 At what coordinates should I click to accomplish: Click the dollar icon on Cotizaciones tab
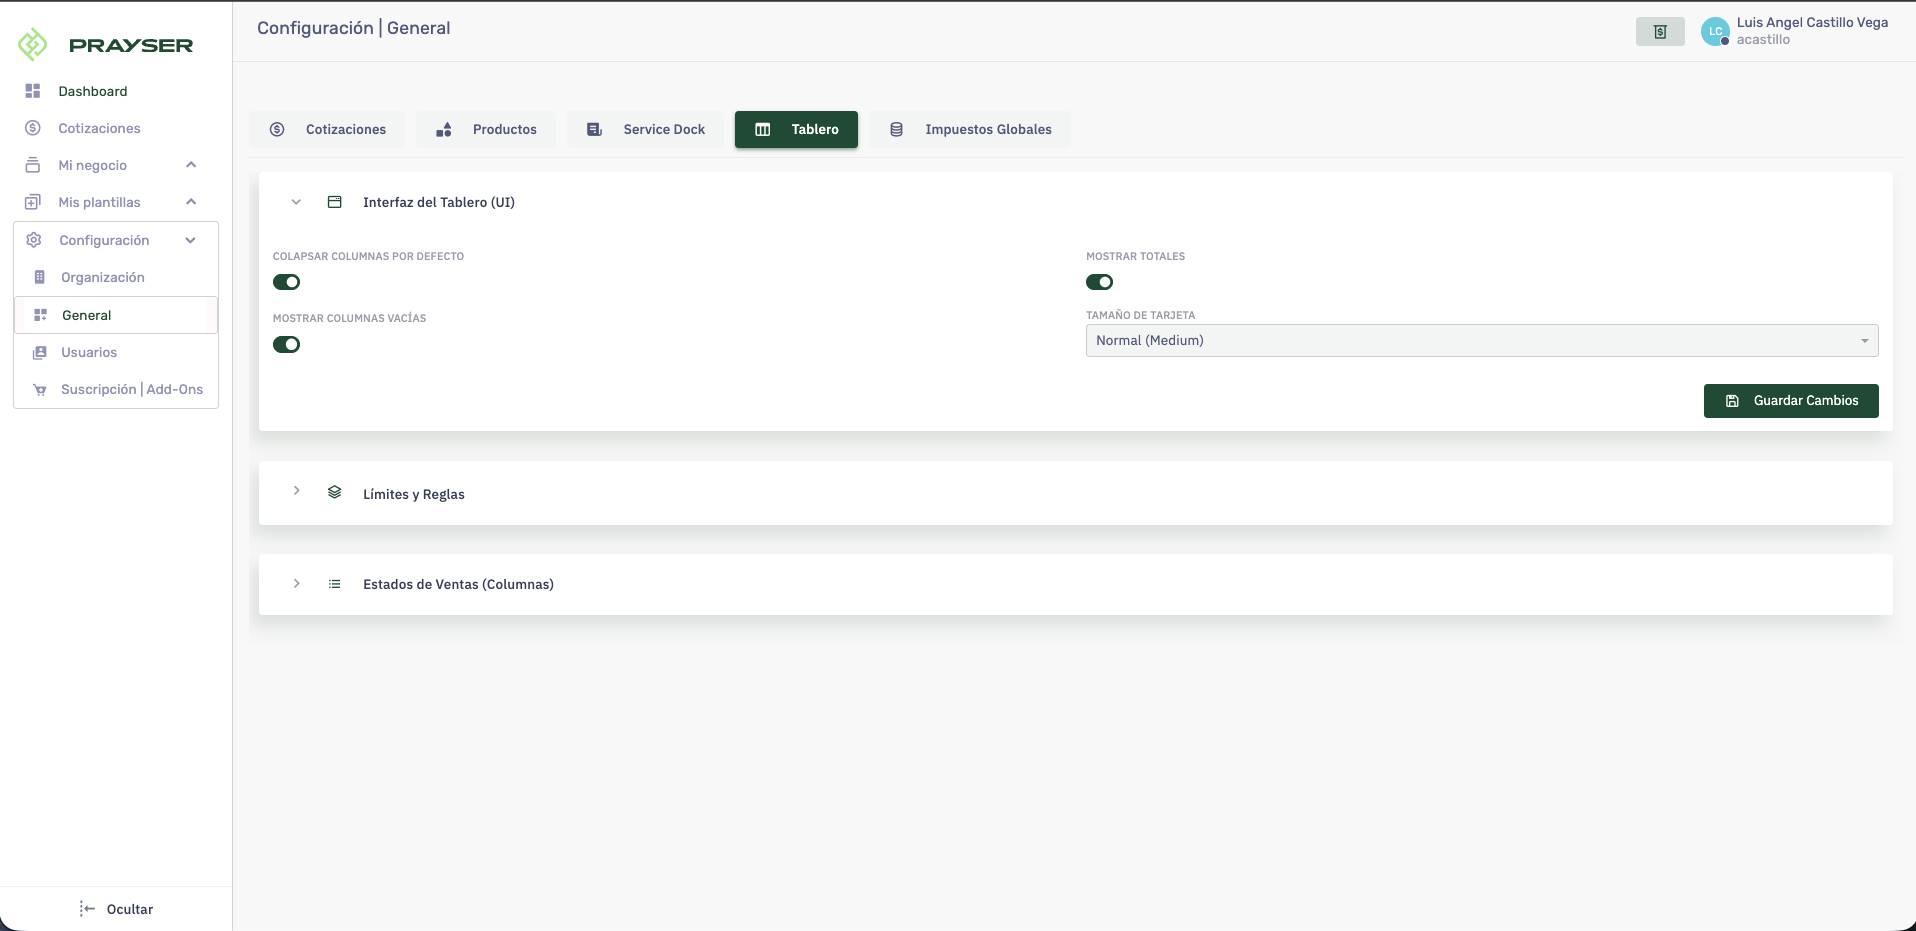pos(277,129)
